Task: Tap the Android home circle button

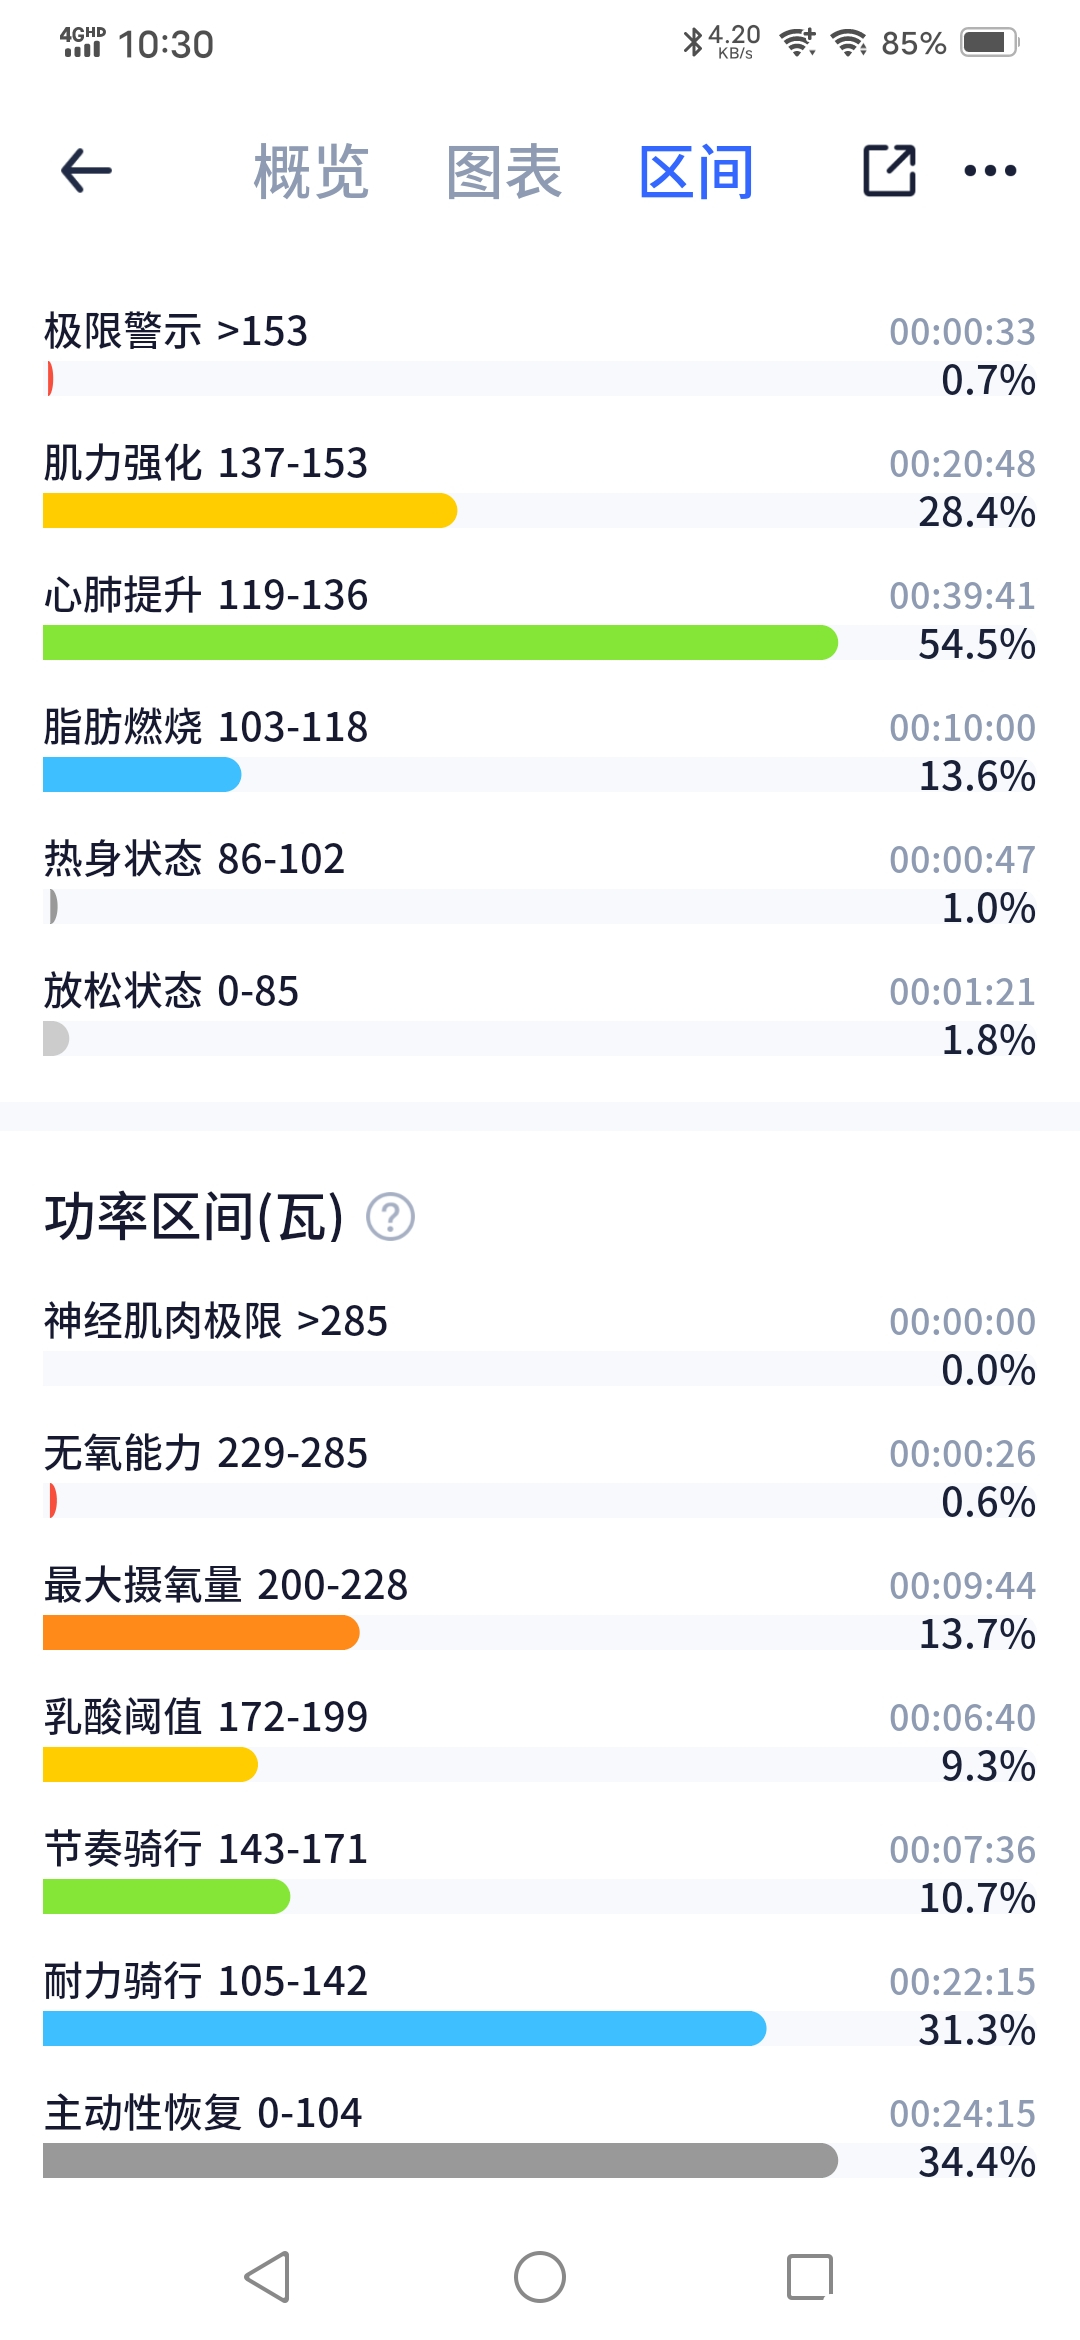Action: (x=540, y=2277)
